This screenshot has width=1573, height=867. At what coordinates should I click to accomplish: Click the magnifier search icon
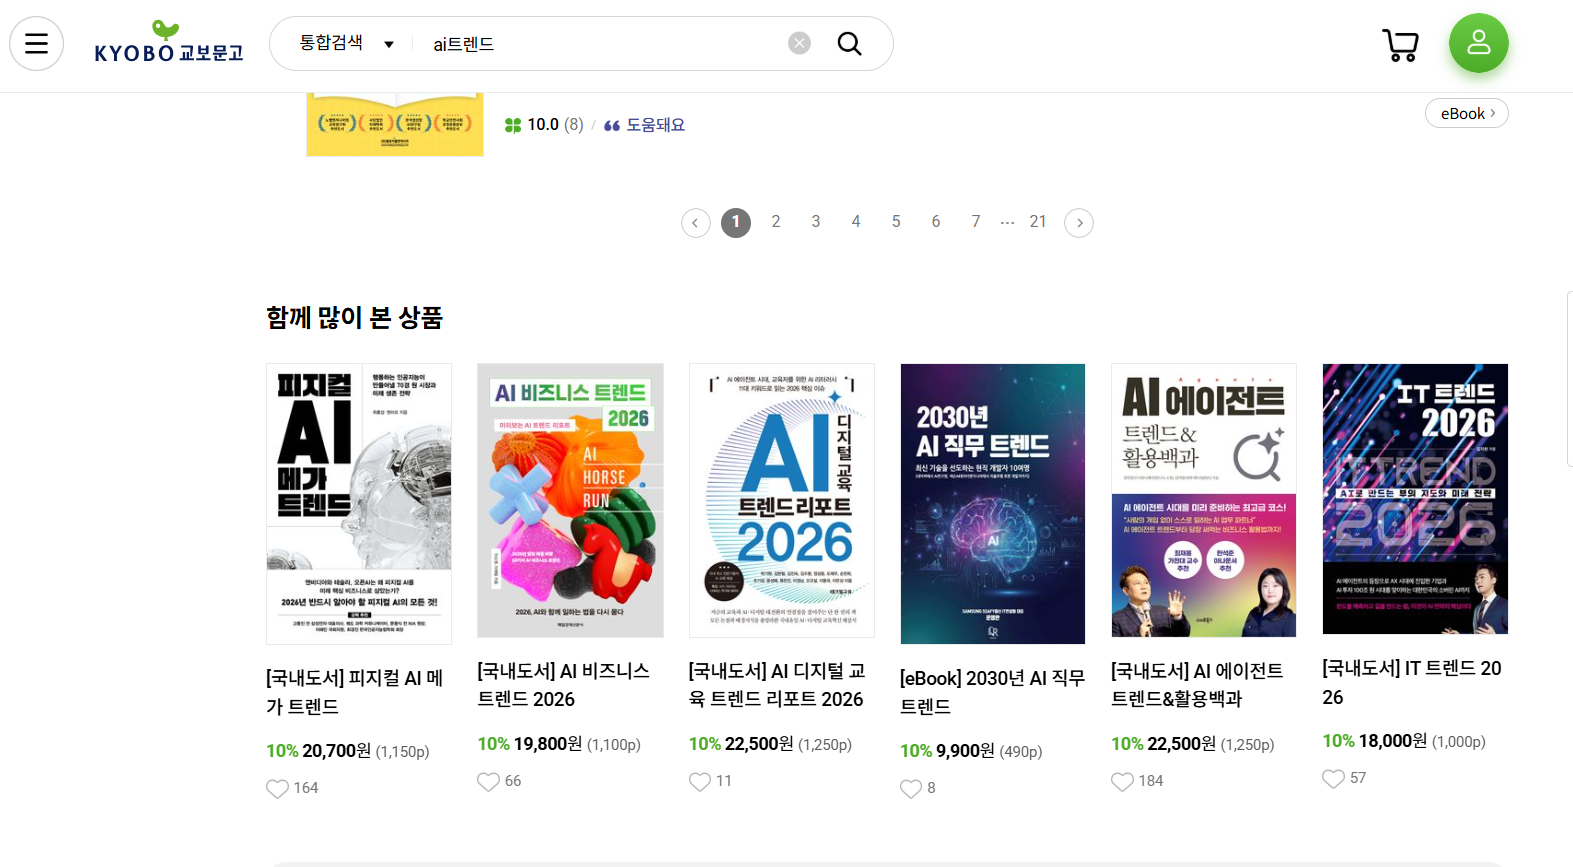click(x=850, y=43)
